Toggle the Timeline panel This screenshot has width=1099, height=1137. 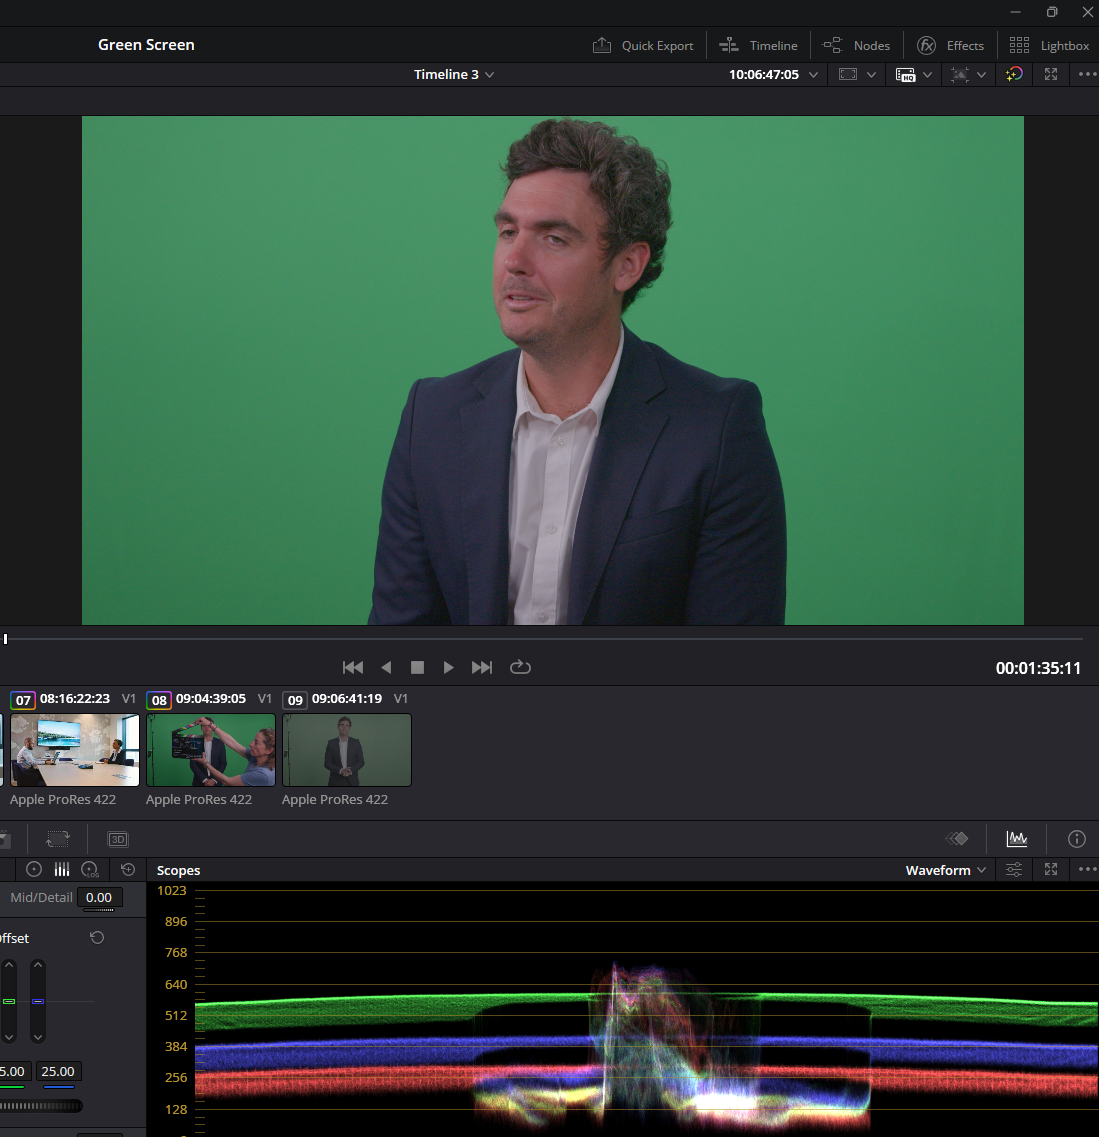[759, 45]
